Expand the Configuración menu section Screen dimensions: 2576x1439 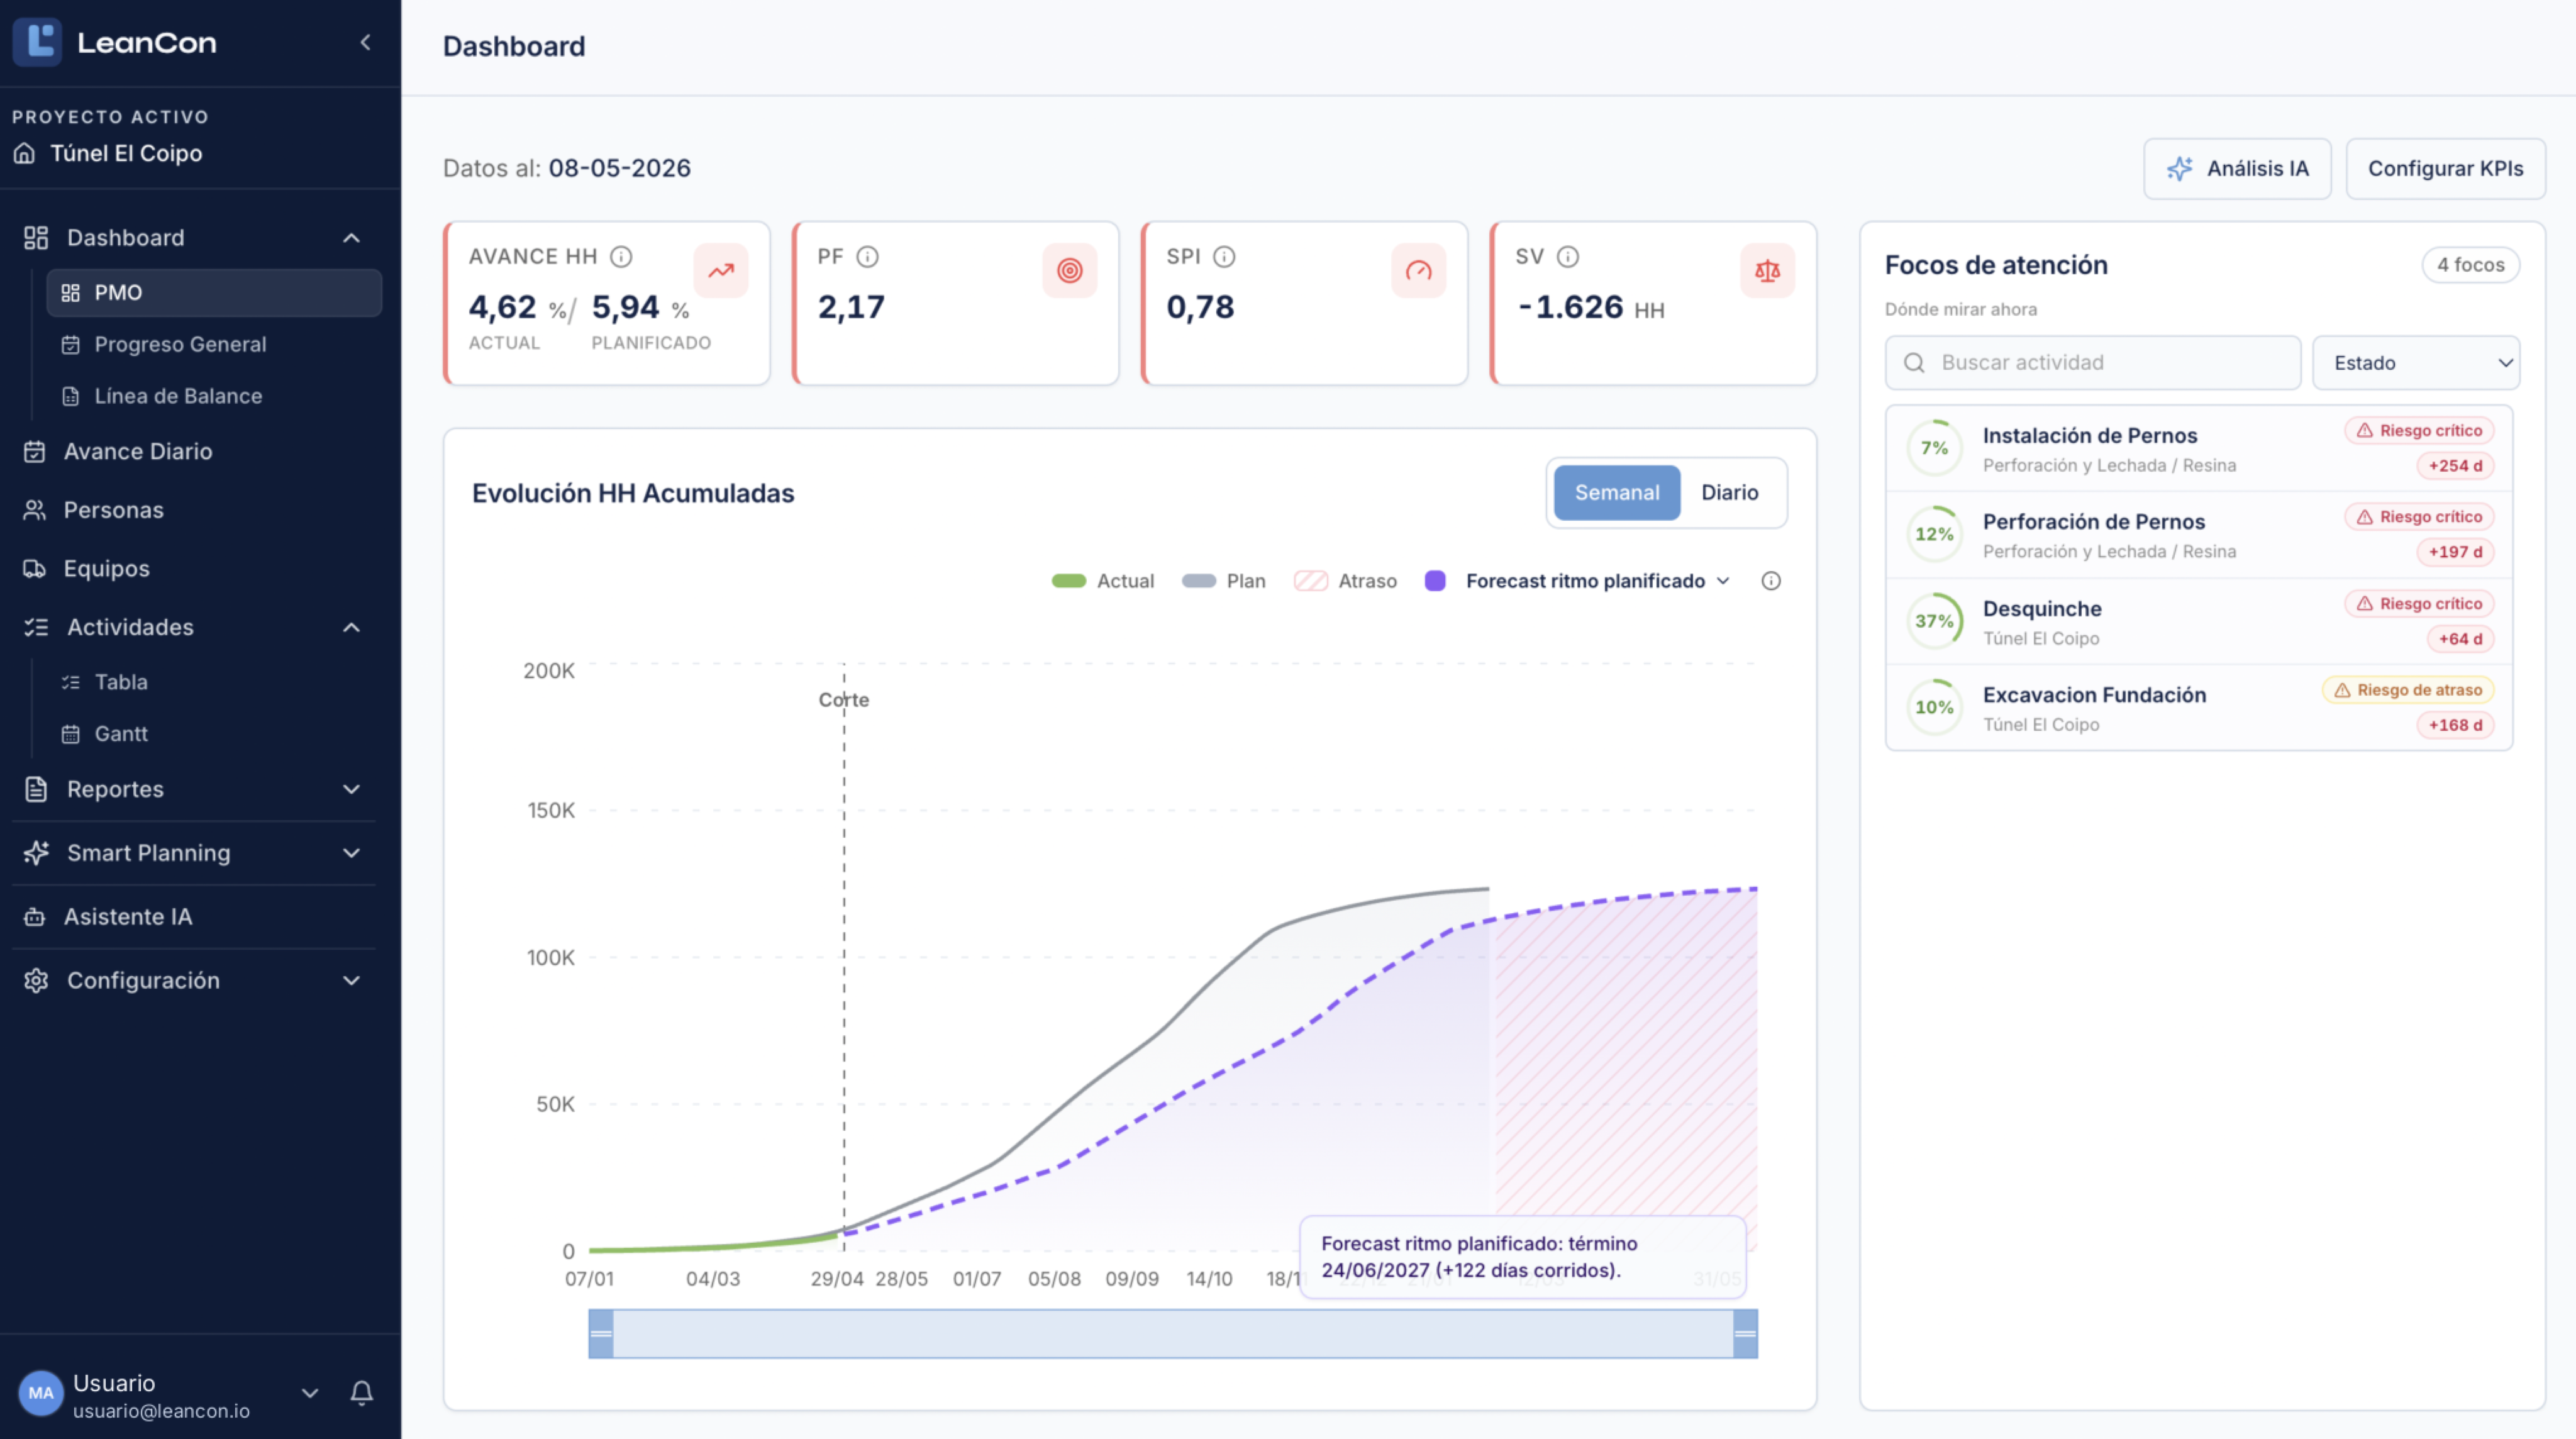pyautogui.click(x=351, y=981)
